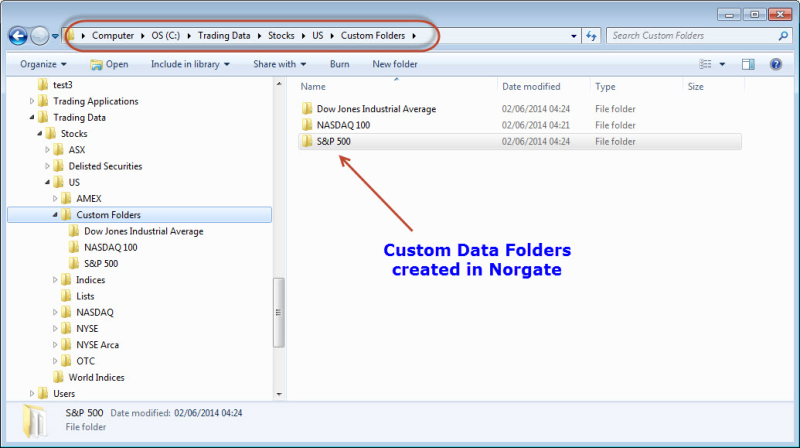Expand the NYSE Arca tree node

pyautogui.click(x=55, y=345)
